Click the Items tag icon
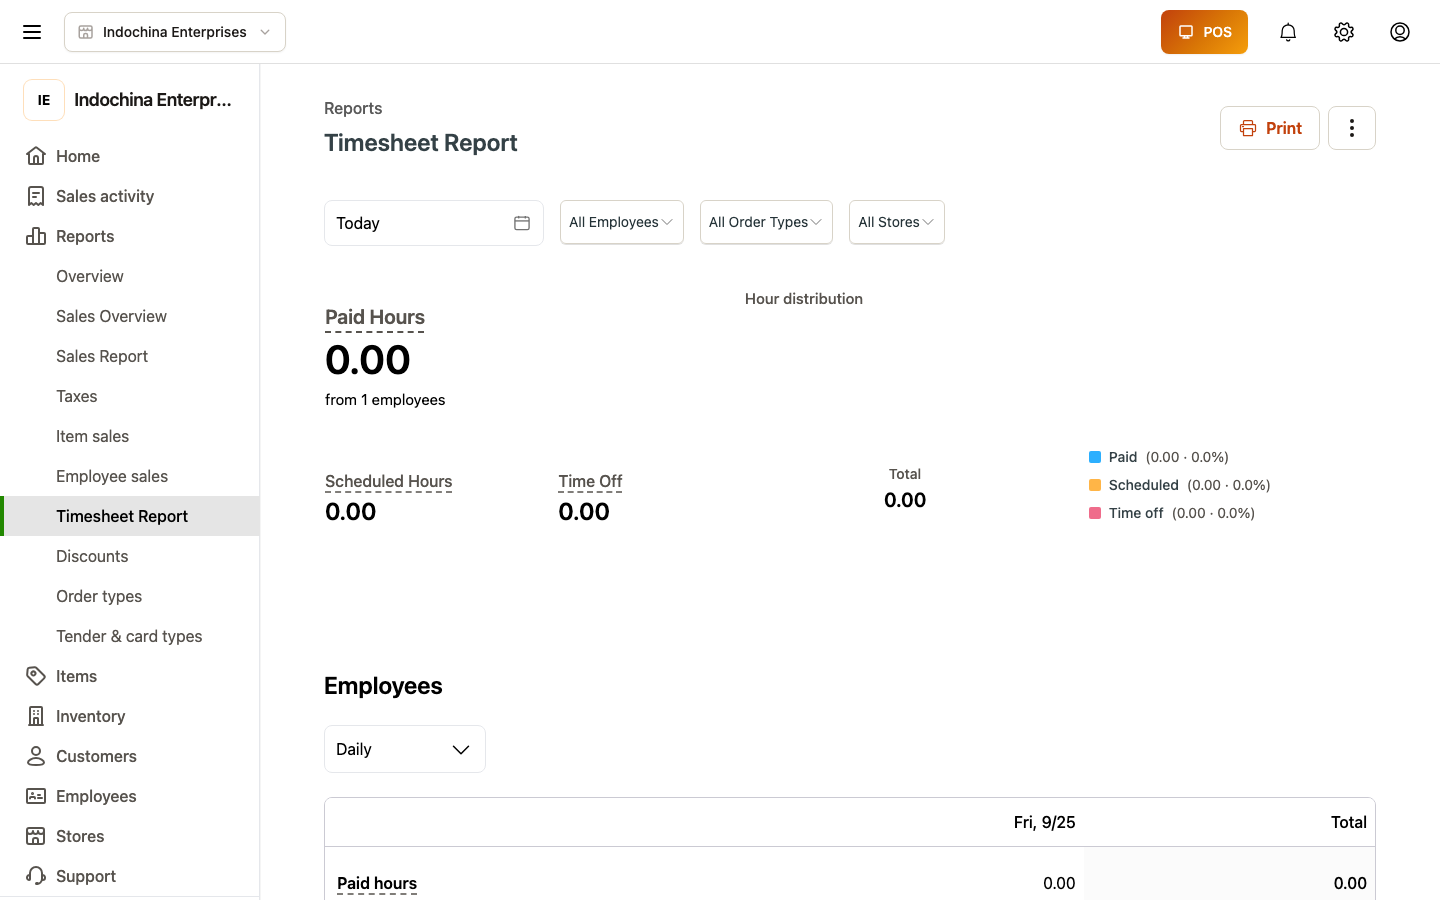Screen dimensions: 1440x900 point(36,676)
